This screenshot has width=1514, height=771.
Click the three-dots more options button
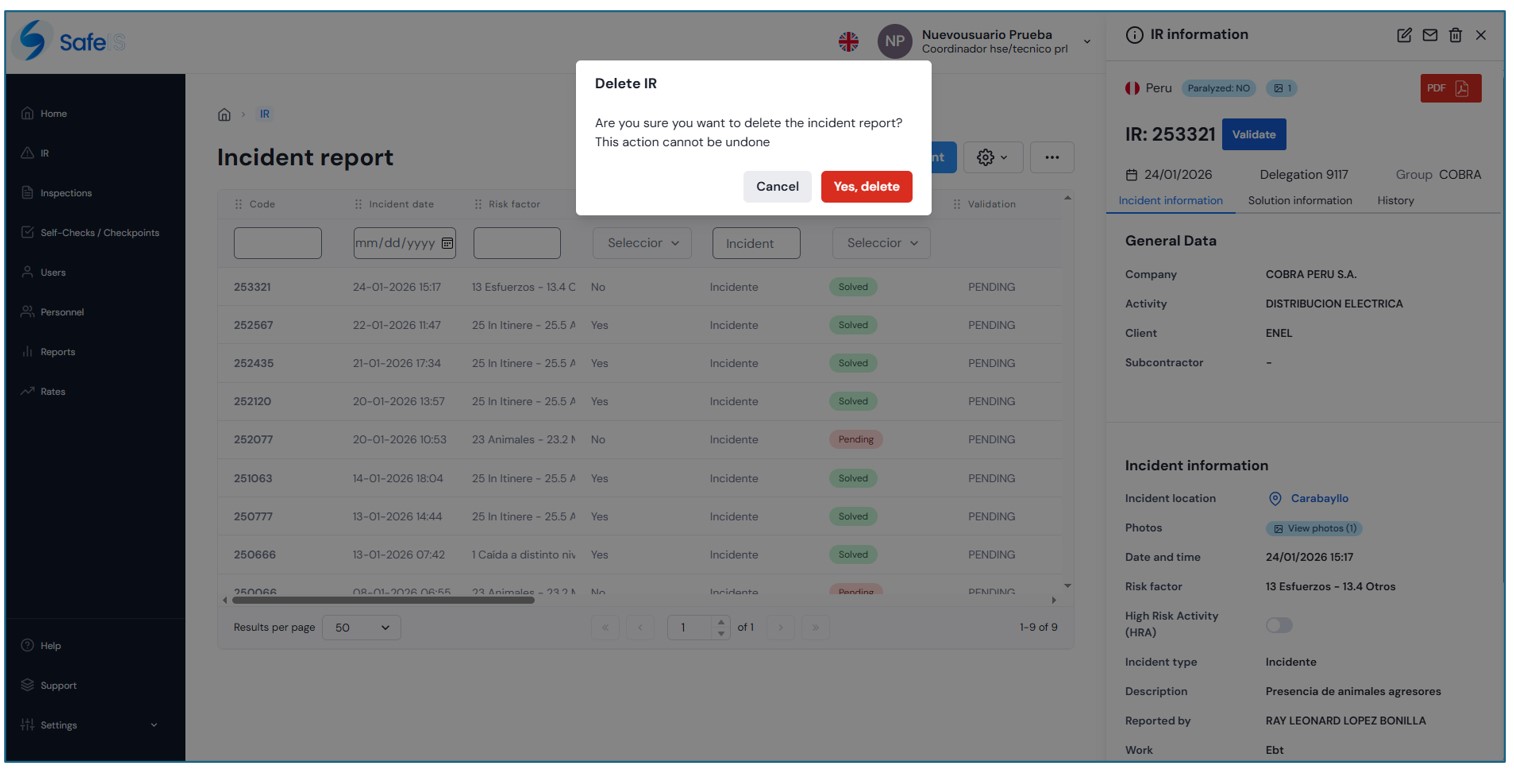point(1051,157)
